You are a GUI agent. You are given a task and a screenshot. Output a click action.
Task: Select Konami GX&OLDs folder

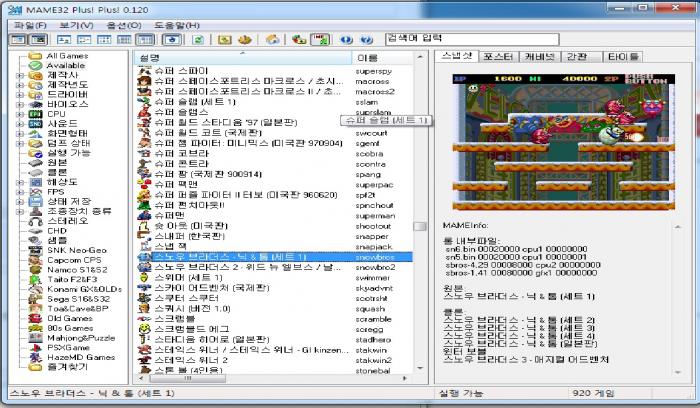pos(84,289)
